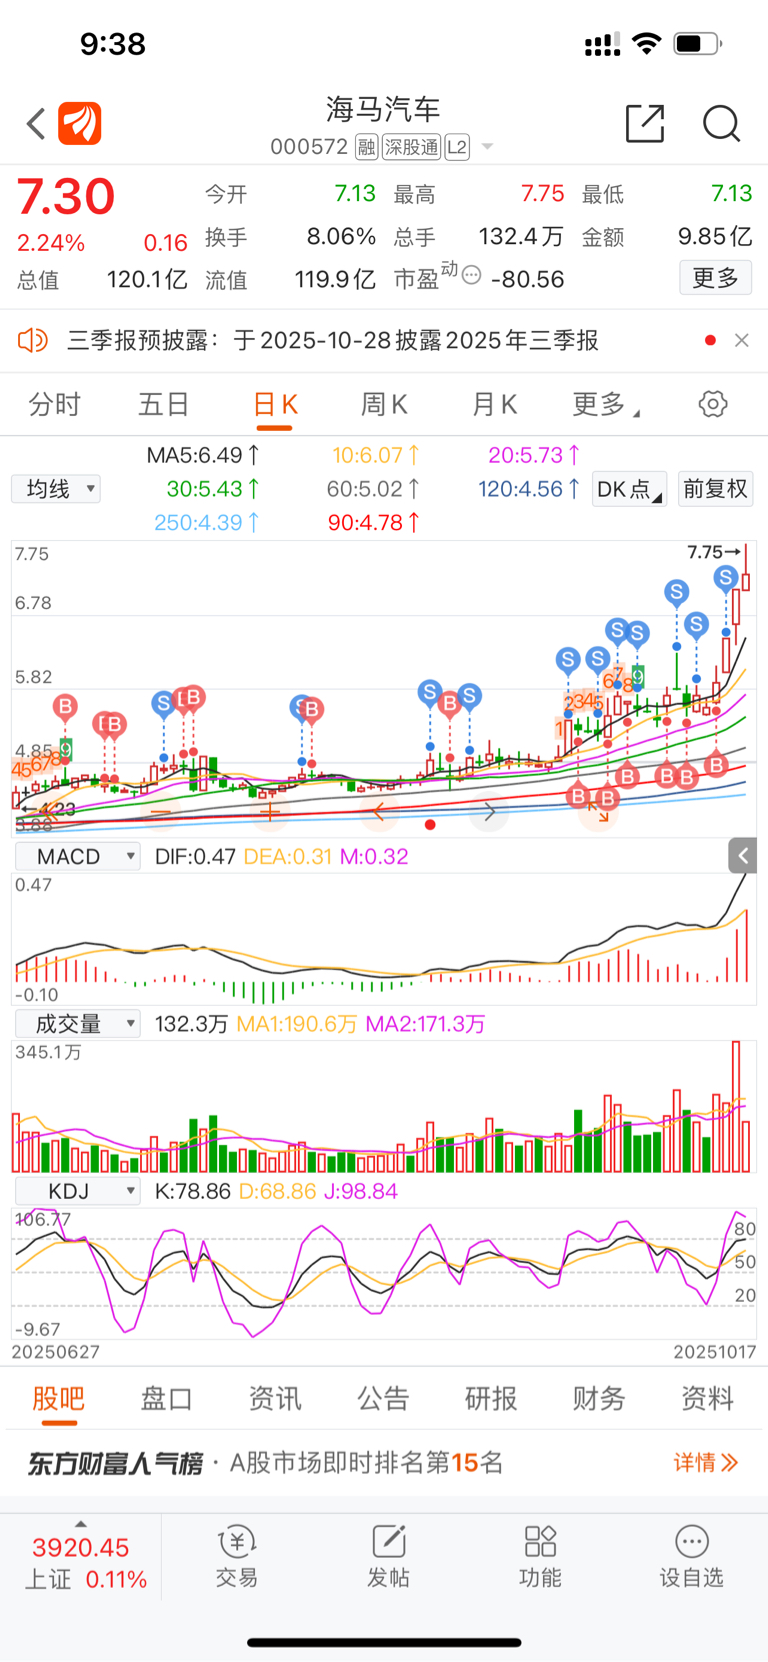Image resolution: width=768 pixels, height=1662 pixels.
Task: Open the KDJ indicator dropdown
Action: [x=77, y=1191]
